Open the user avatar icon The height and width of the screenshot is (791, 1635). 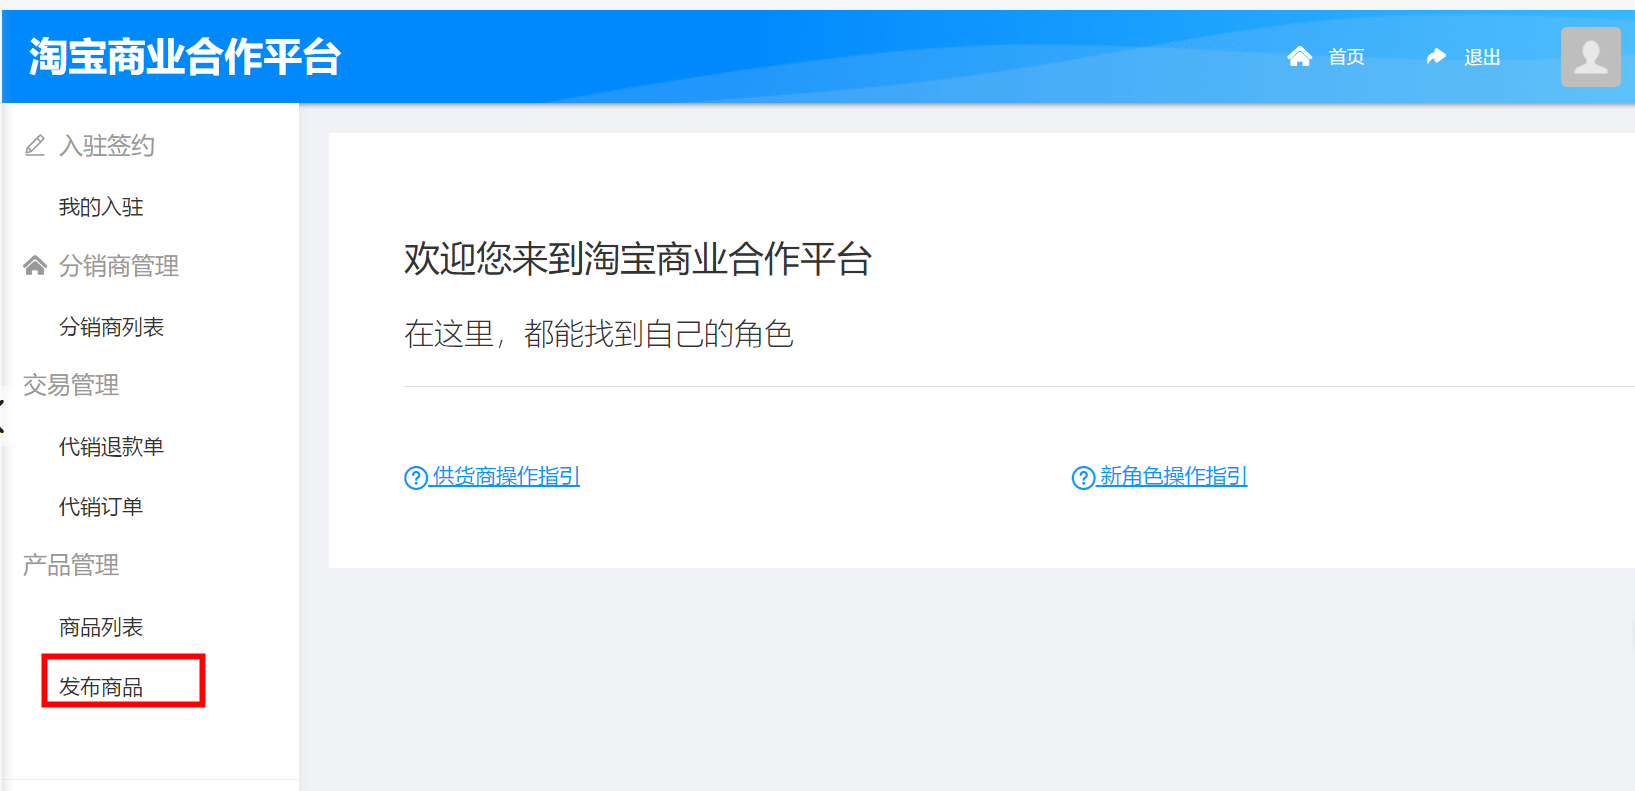1590,57
